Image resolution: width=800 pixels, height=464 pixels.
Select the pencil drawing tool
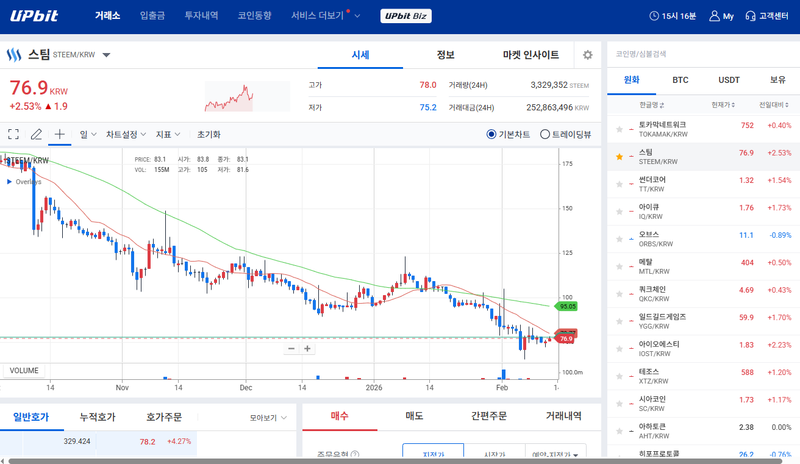tap(37, 134)
